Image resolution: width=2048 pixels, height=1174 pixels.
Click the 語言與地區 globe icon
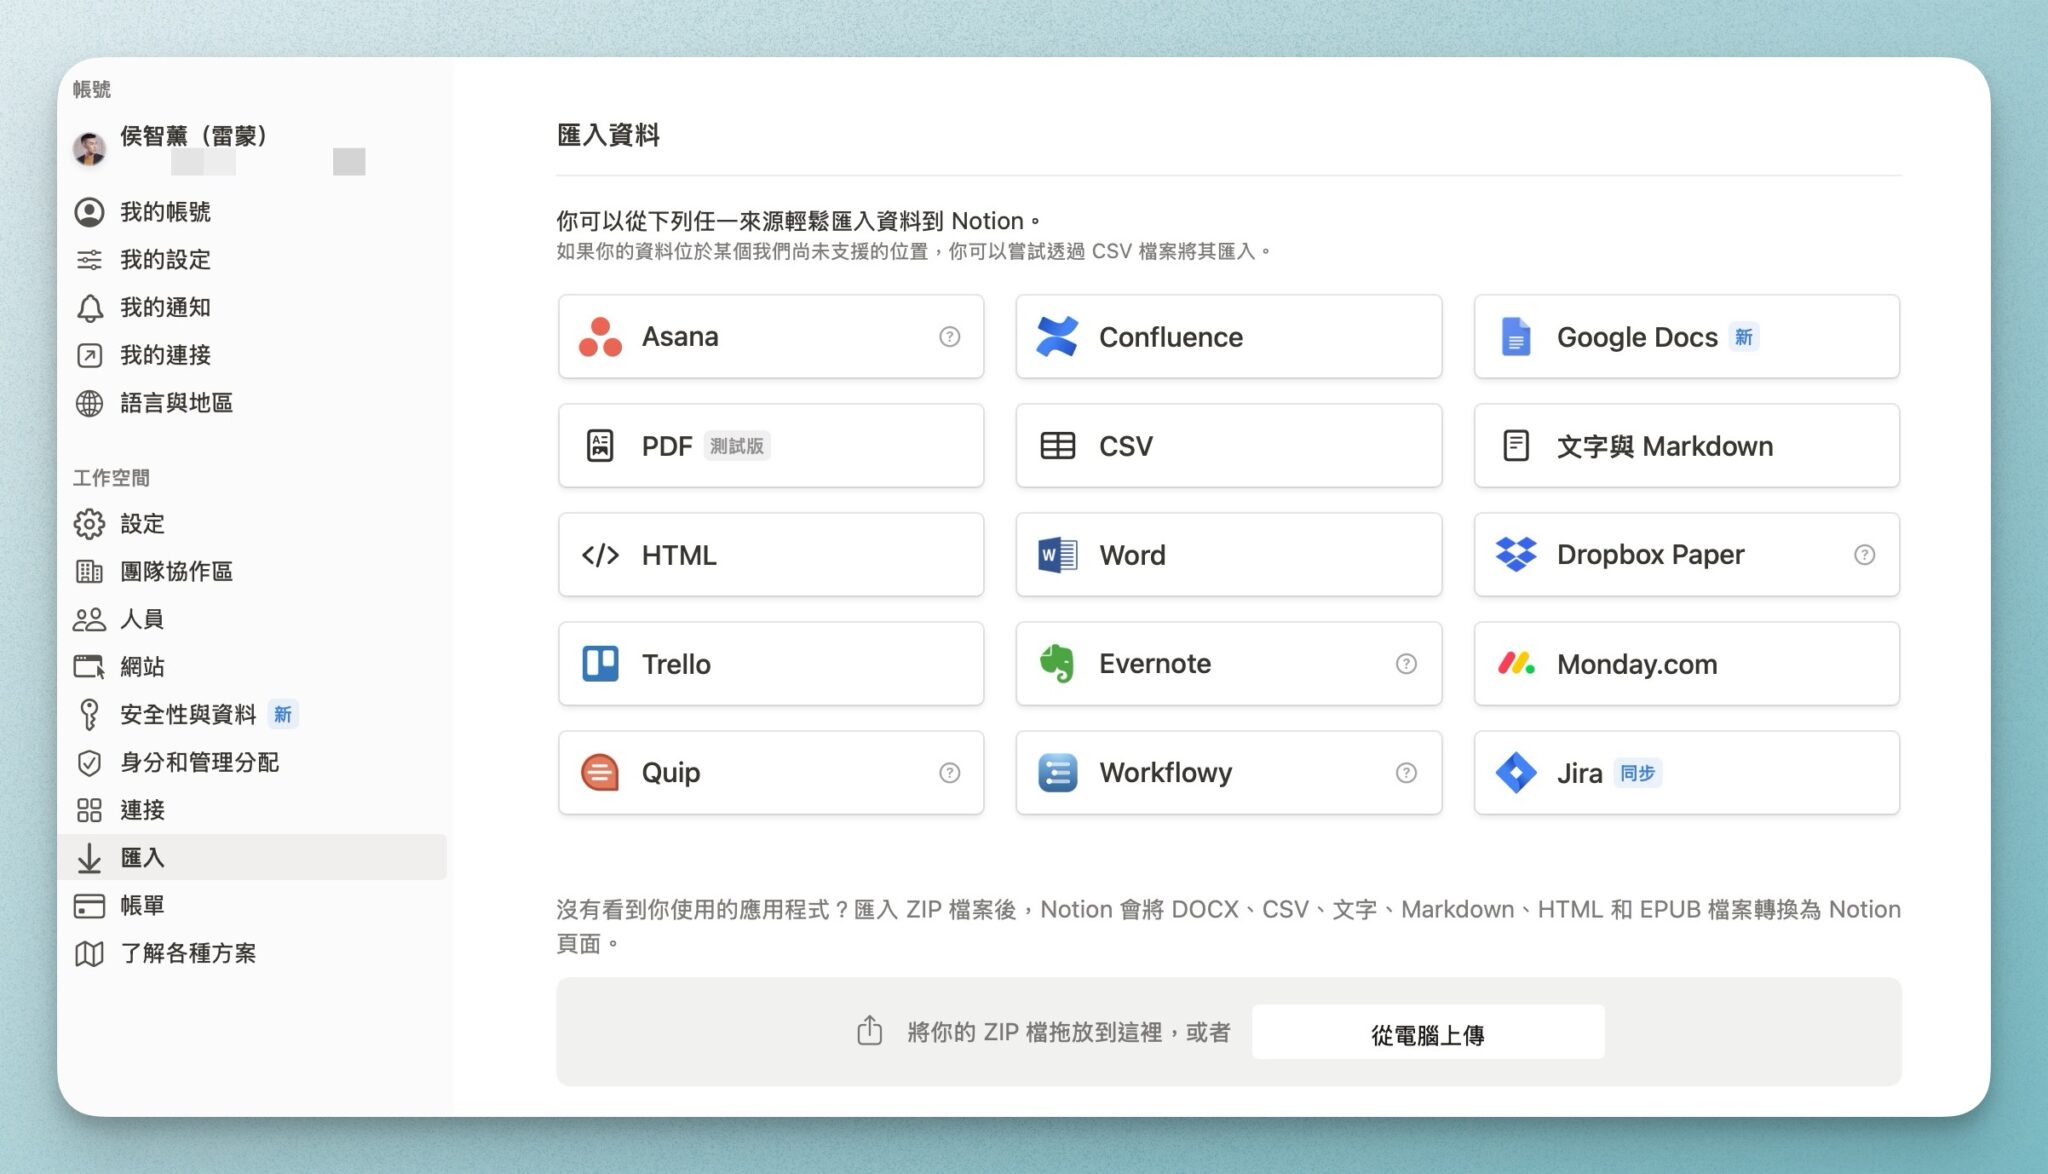point(90,402)
